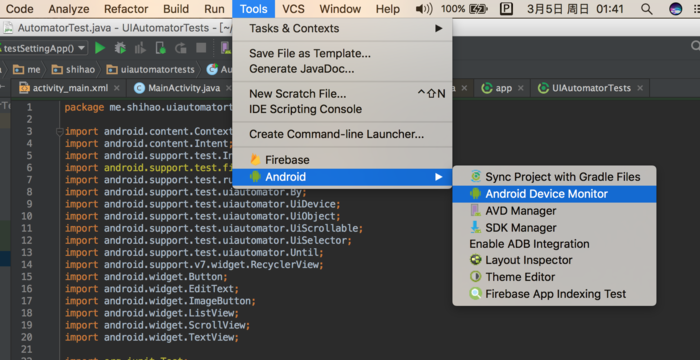Click the SDK Manager download icon

pos(475,227)
